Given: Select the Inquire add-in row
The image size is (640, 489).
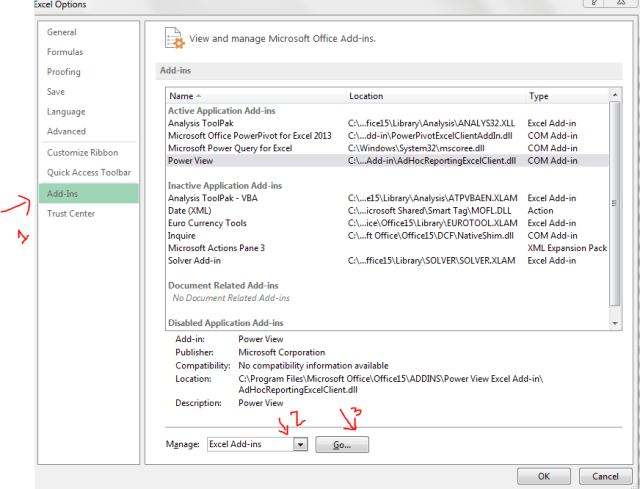Looking at the screenshot, I should coord(387,236).
